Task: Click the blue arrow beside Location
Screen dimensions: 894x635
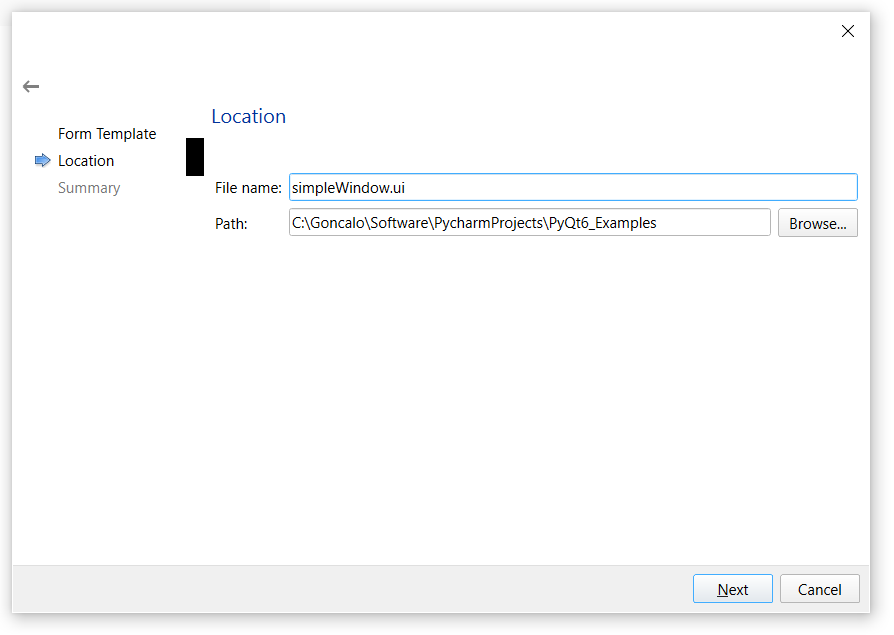Action: point(42,160)
